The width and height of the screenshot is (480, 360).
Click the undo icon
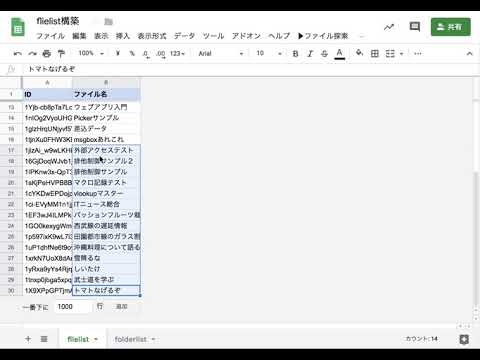click(x=17, y=53)
